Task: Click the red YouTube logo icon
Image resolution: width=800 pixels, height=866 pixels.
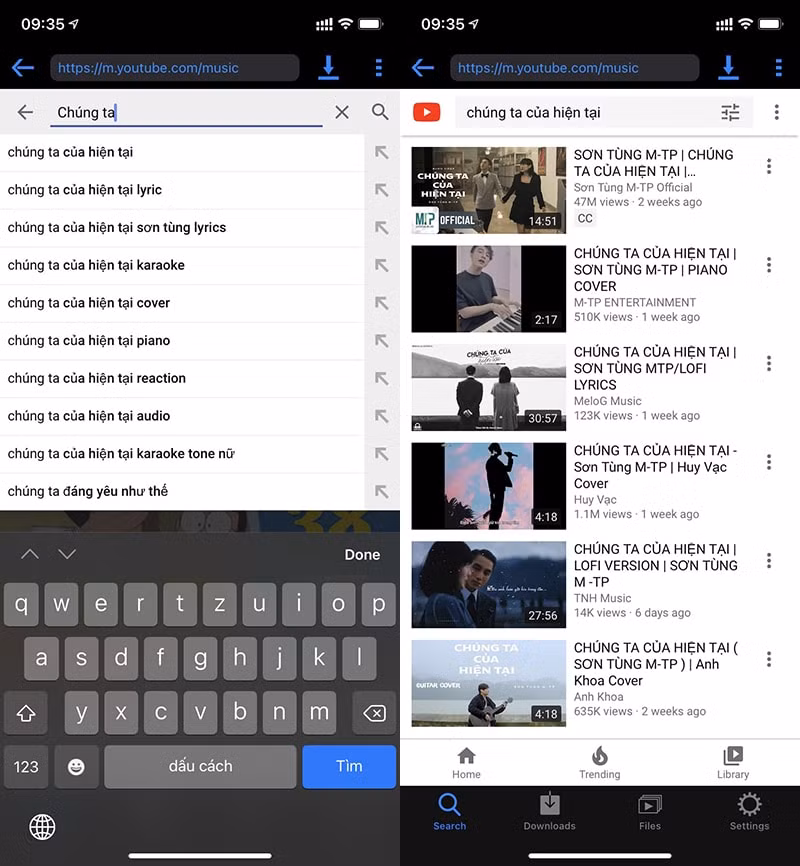Action: (427, 112)
